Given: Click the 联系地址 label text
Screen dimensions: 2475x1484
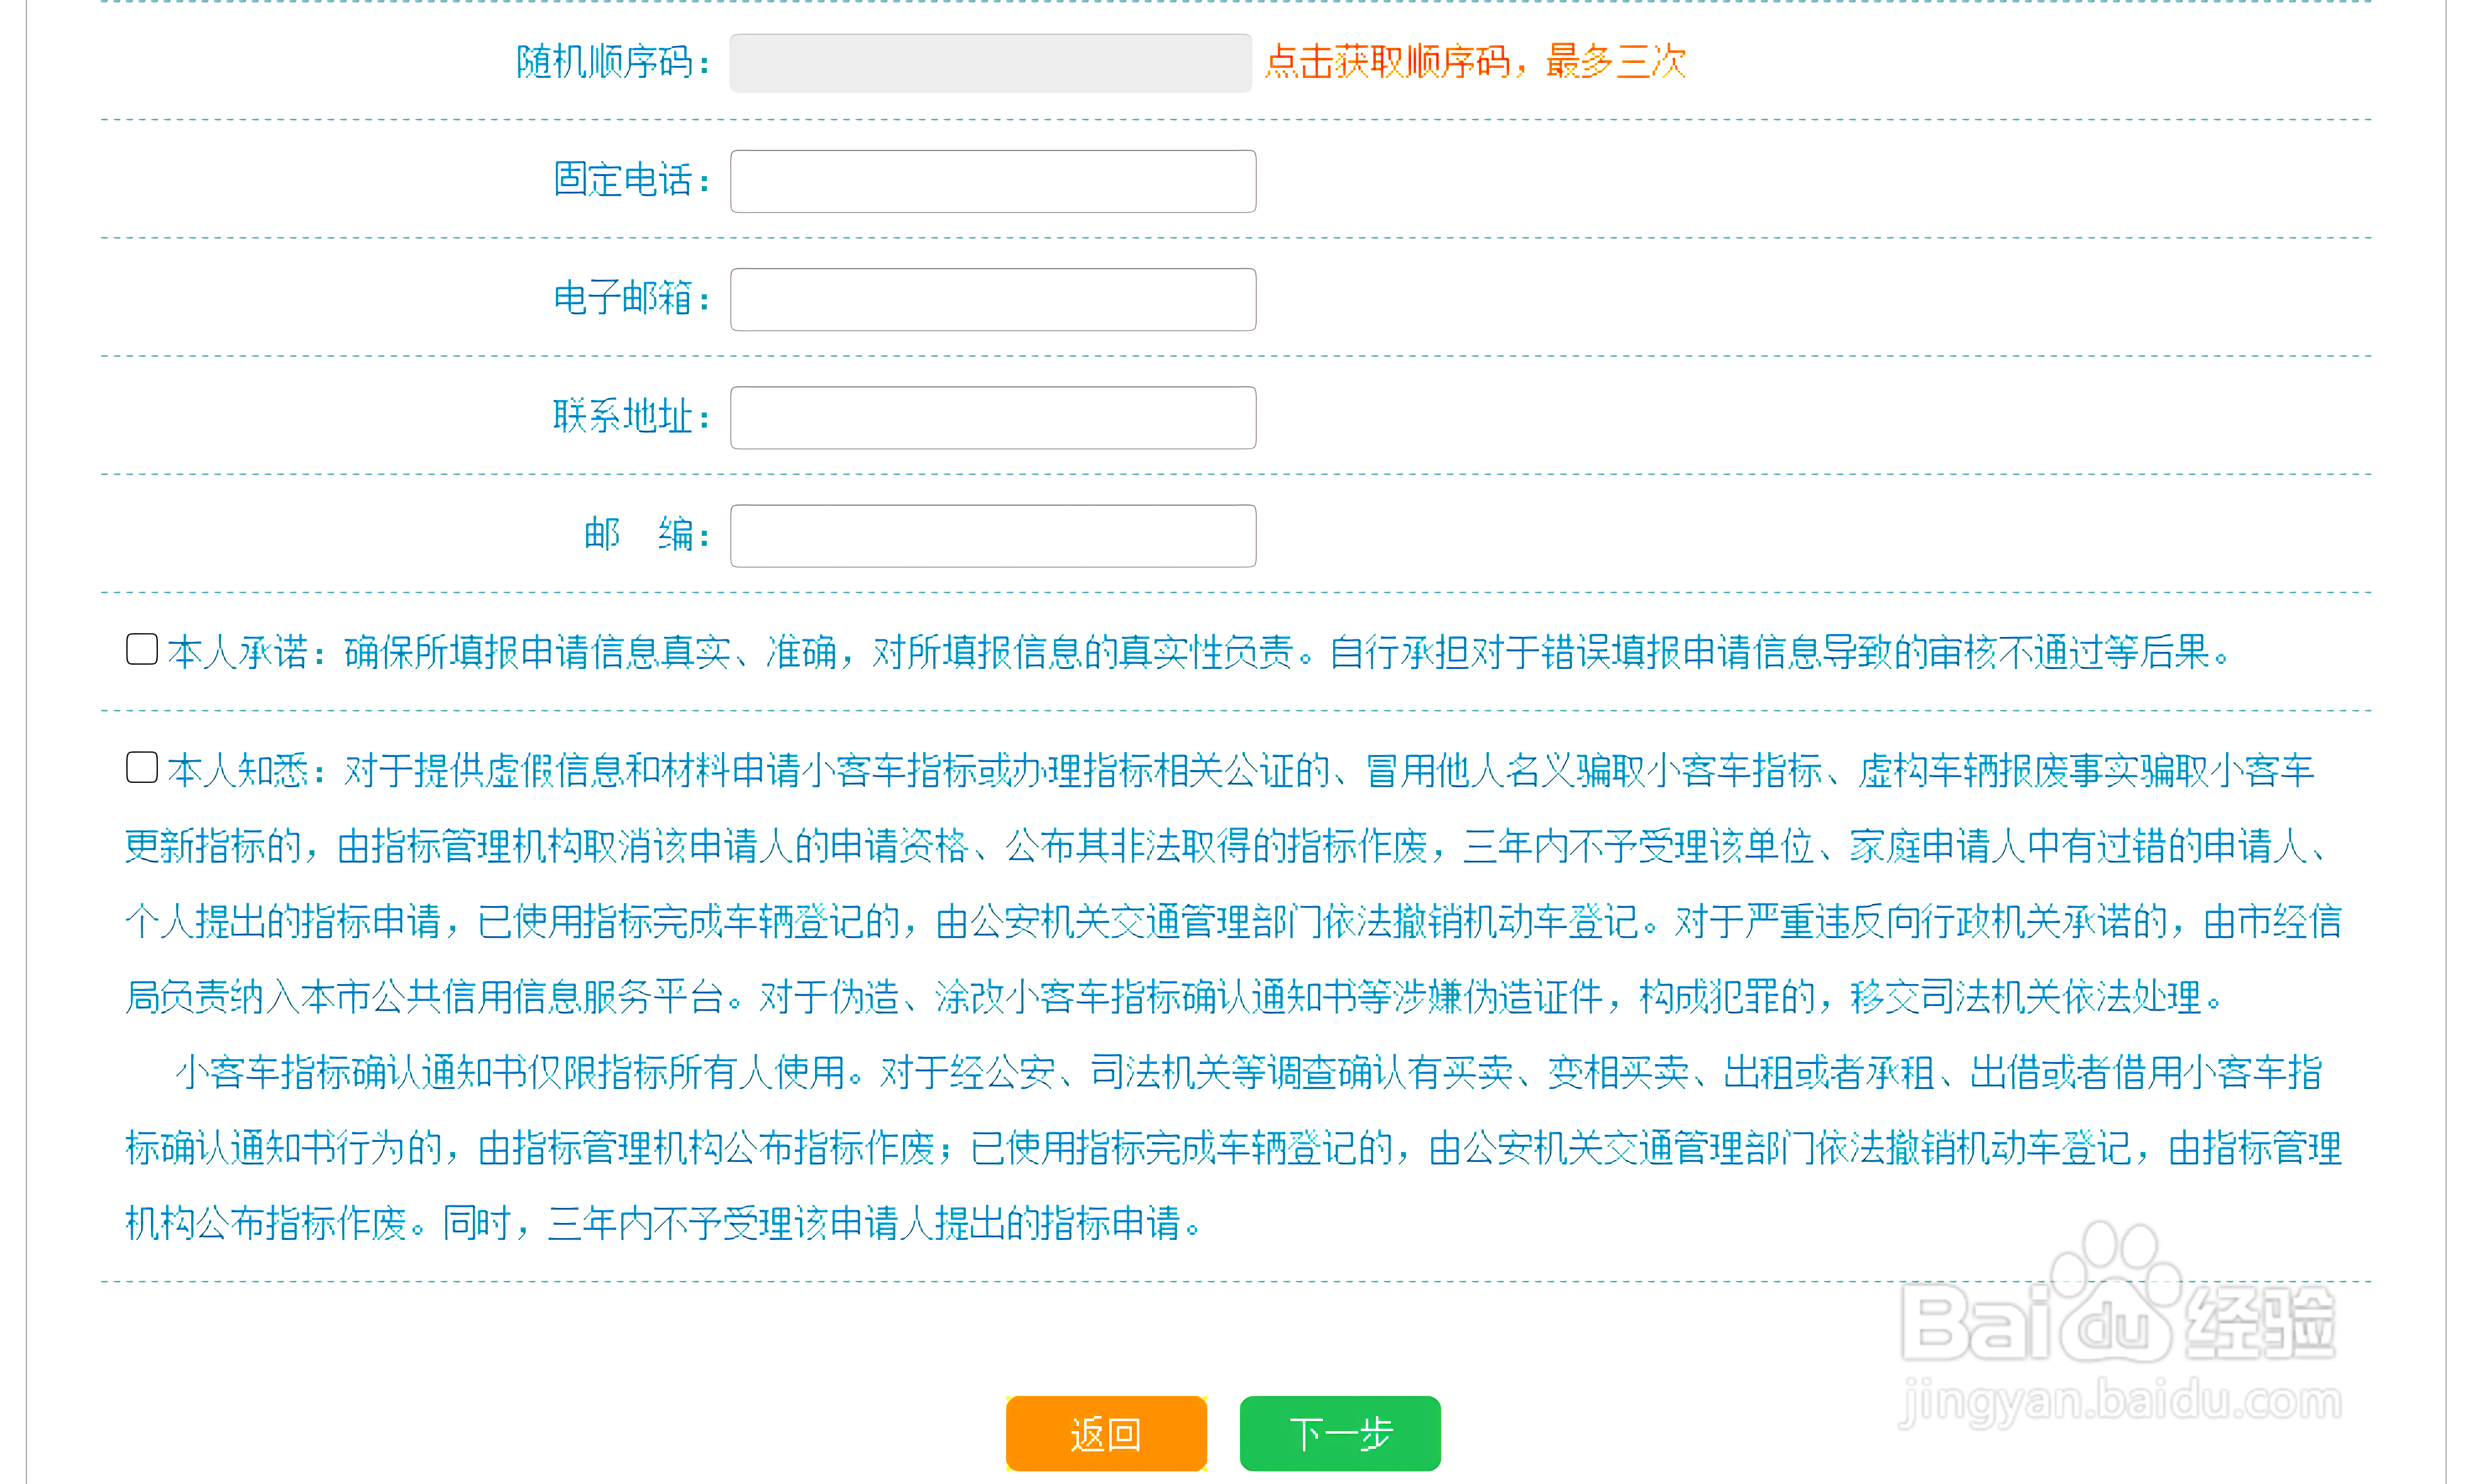Looking at the screenshot, I should coord(632,416).
